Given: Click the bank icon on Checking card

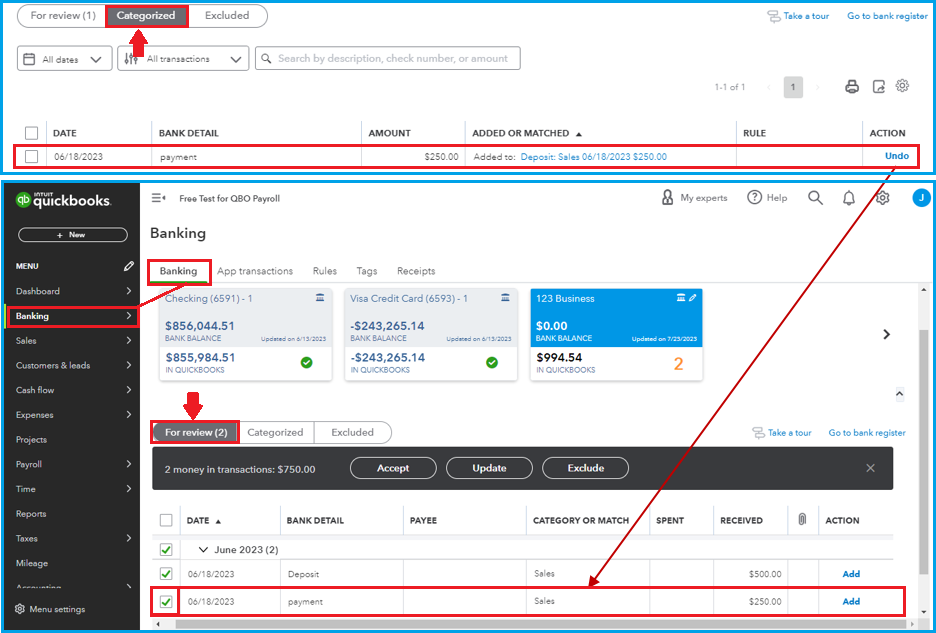Looking at the screenshot, I should pyautogui.click(x=320, y=297).
